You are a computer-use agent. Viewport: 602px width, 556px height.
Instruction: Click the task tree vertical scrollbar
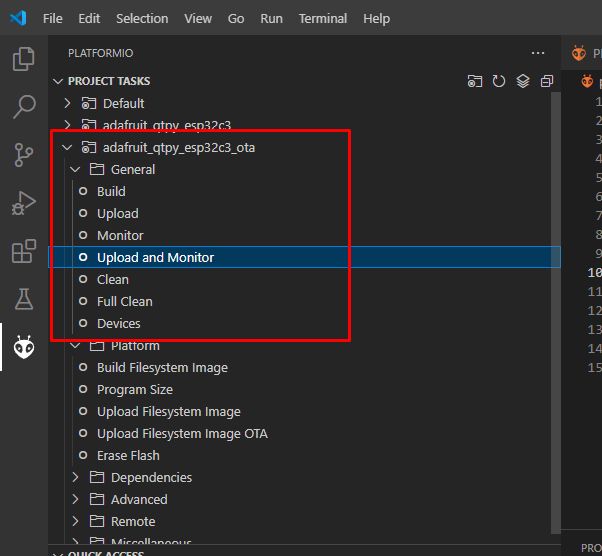pyautogui.click(x=556, y=312)
